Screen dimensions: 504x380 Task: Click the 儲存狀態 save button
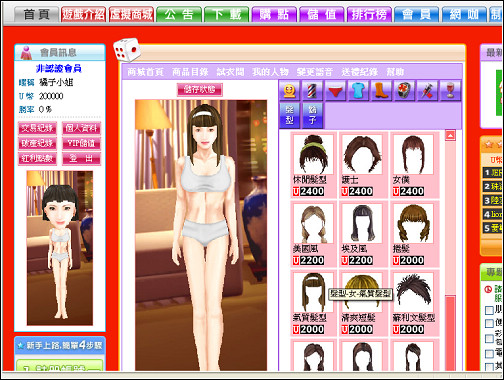[200, 90]
